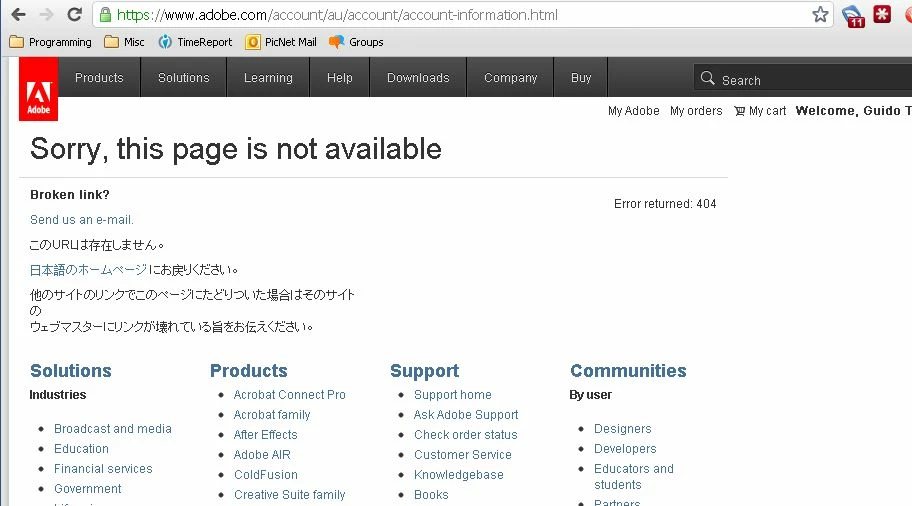Select the Error returned: 404 text
The height and width of the screenshot is (506, 912).
coord(665,204)
